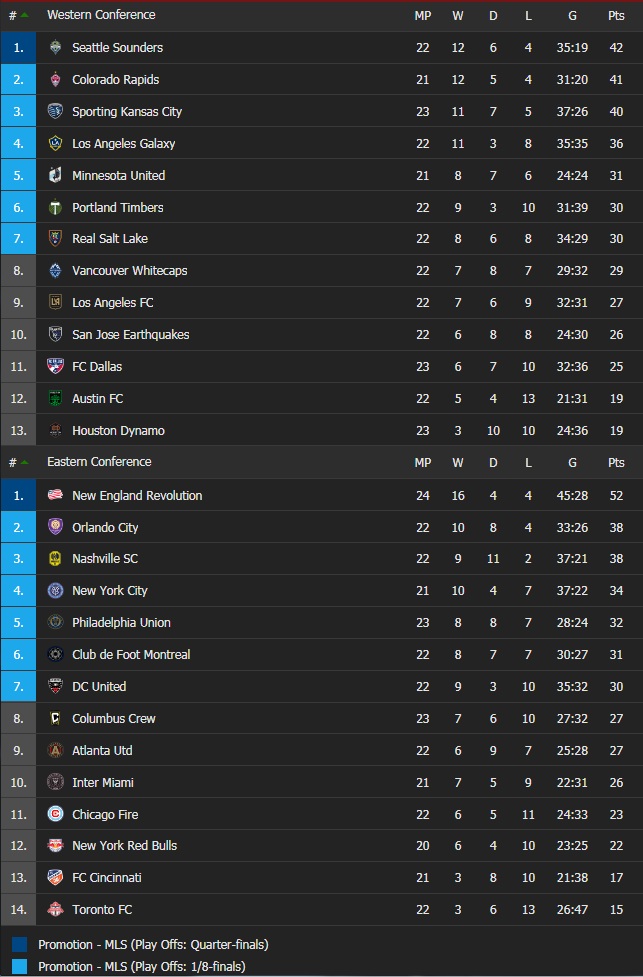643x977 pixels.
Task: Click the dark blue Quarter-finals legend swatch
Action: [x=20, y=944]
